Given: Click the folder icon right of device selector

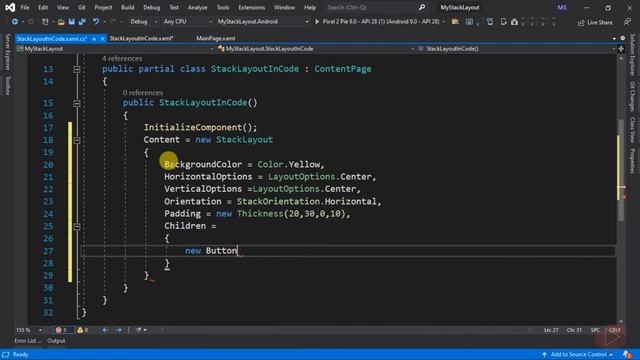Looking at the screenshot, I should click(x=455, y=22).
